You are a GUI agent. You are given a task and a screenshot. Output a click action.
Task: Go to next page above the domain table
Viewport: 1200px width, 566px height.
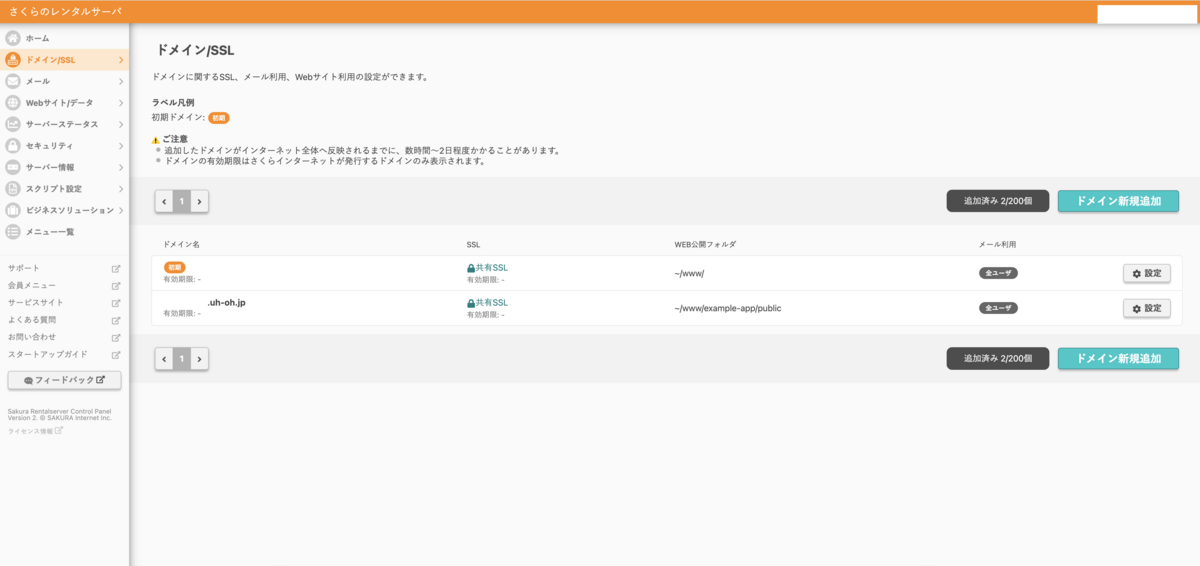(x=199, y=201)
